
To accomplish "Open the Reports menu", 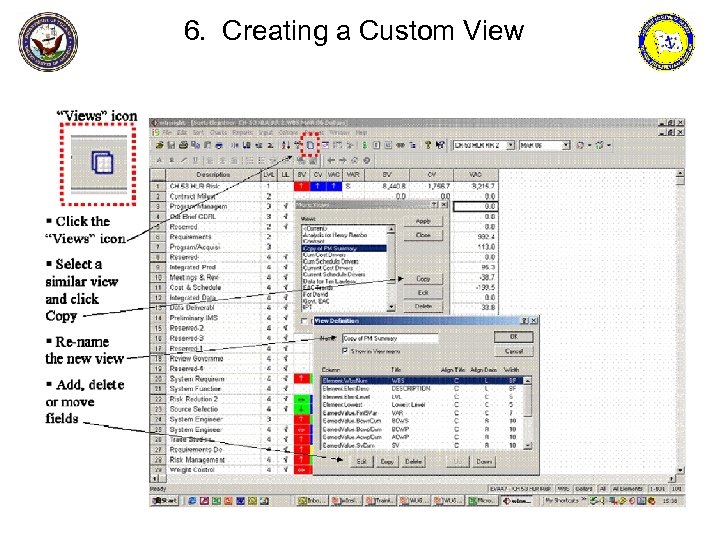I will coord(242,132).
